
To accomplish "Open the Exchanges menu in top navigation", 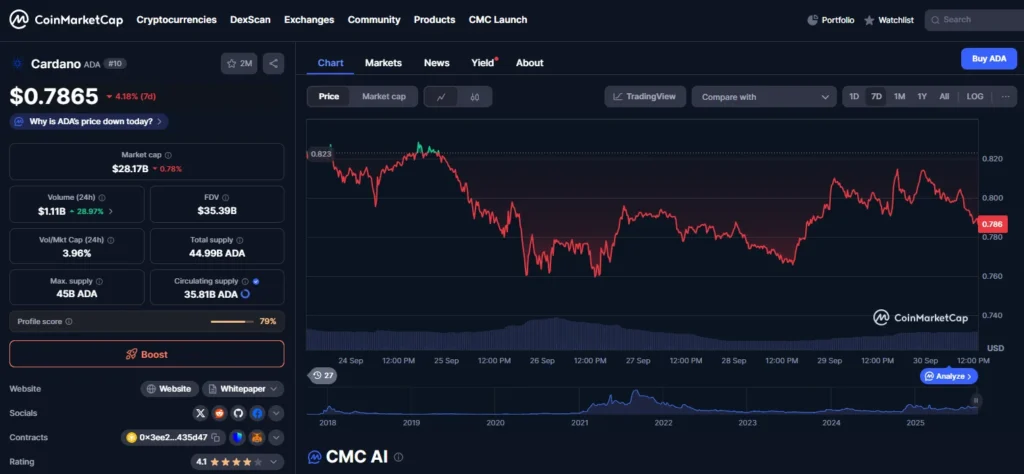I will (309, 19).
